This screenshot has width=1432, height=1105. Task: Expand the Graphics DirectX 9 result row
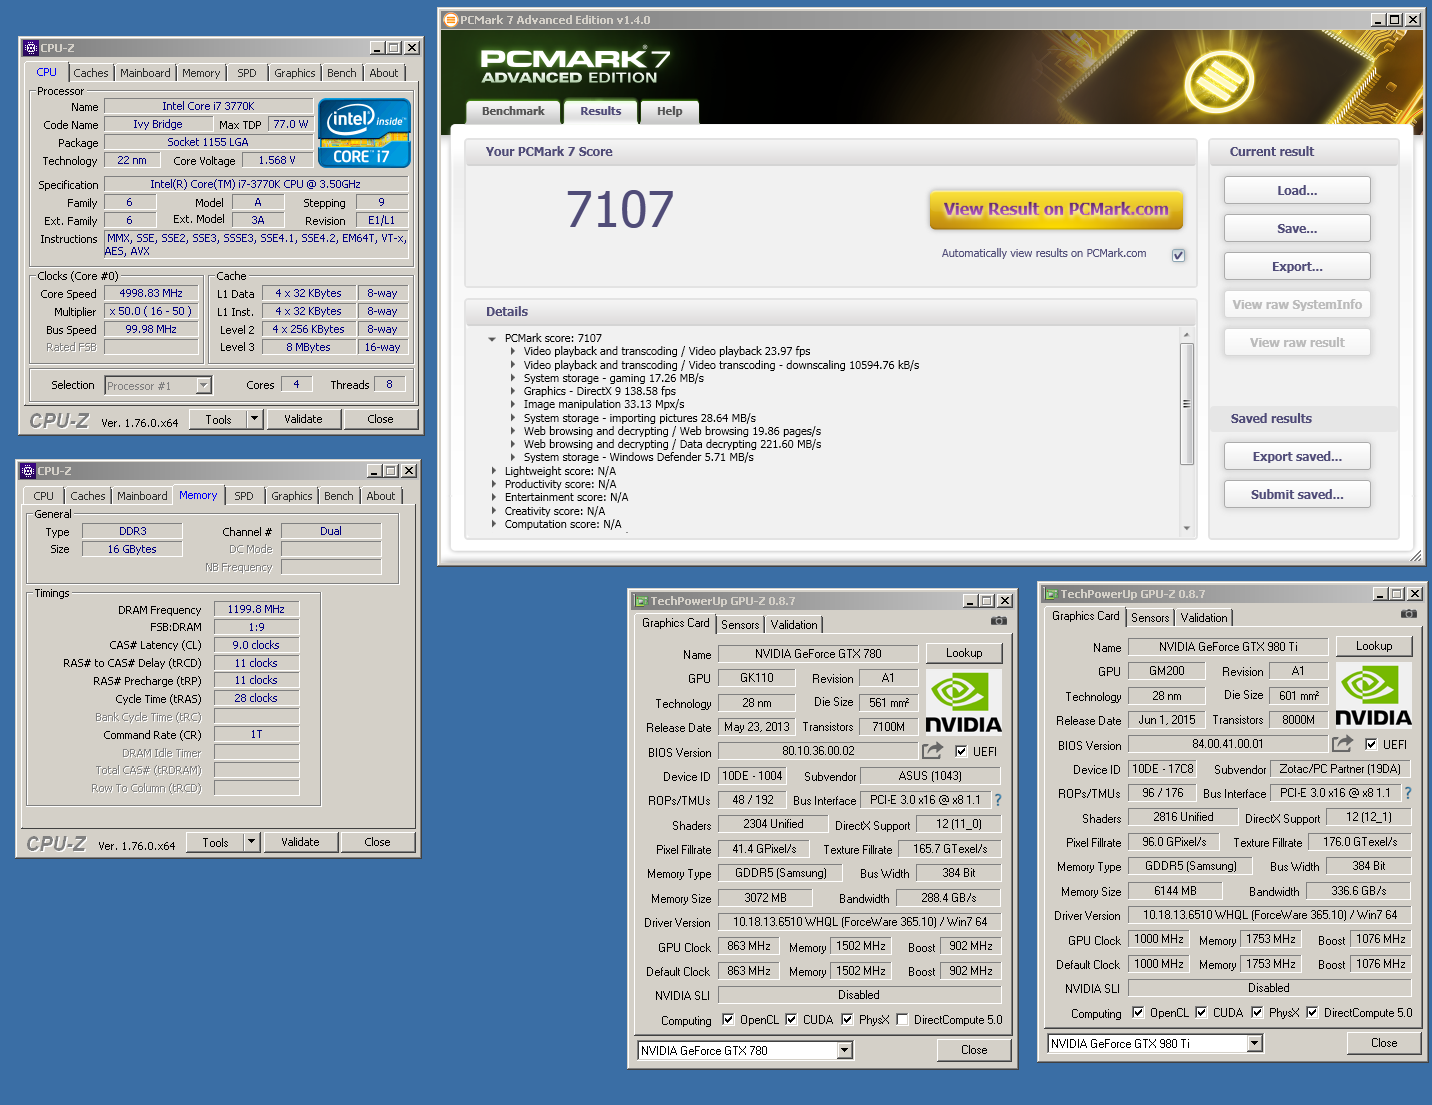coord(513,392)
